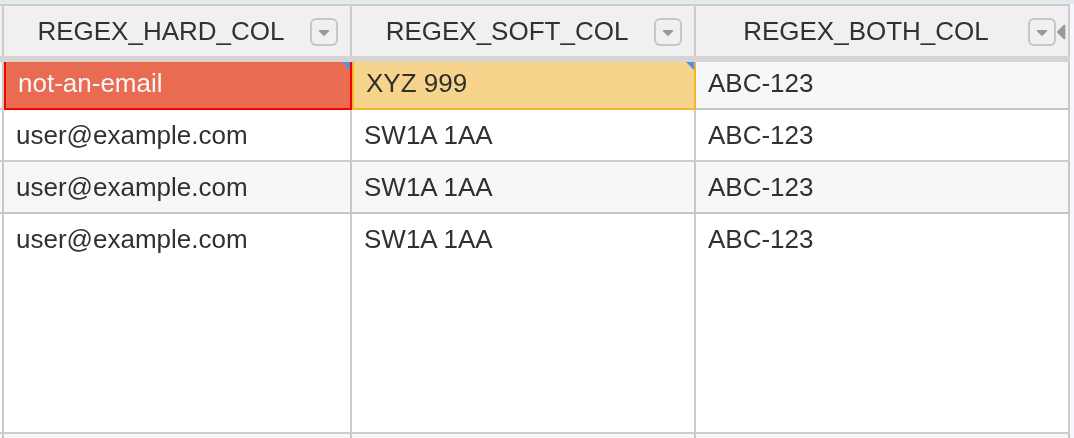Image resolution: width=1074 pixels, height=438 pixels.
Task: Click the blue comment marker on not-an-email cell
Action: [x=347, y=65]
